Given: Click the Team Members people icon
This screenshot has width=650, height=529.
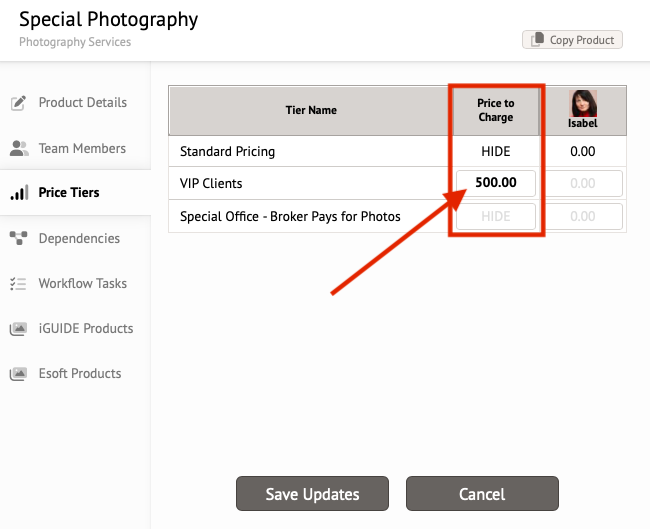Looking at the screenshot, I should point(19,148).
